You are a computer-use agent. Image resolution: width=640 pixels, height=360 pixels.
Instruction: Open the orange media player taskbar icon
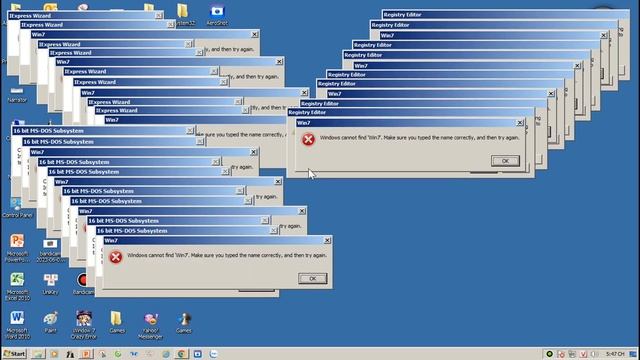[x=54, y=354]
